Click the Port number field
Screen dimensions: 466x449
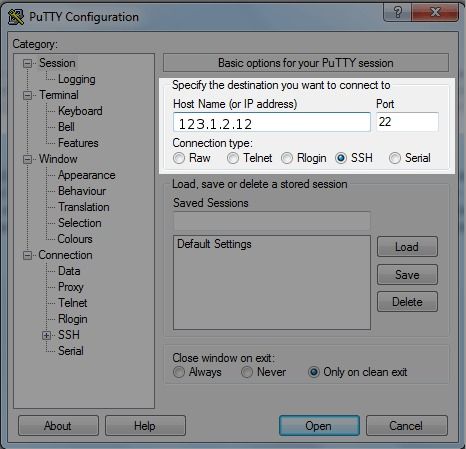[x=407, y=122]
